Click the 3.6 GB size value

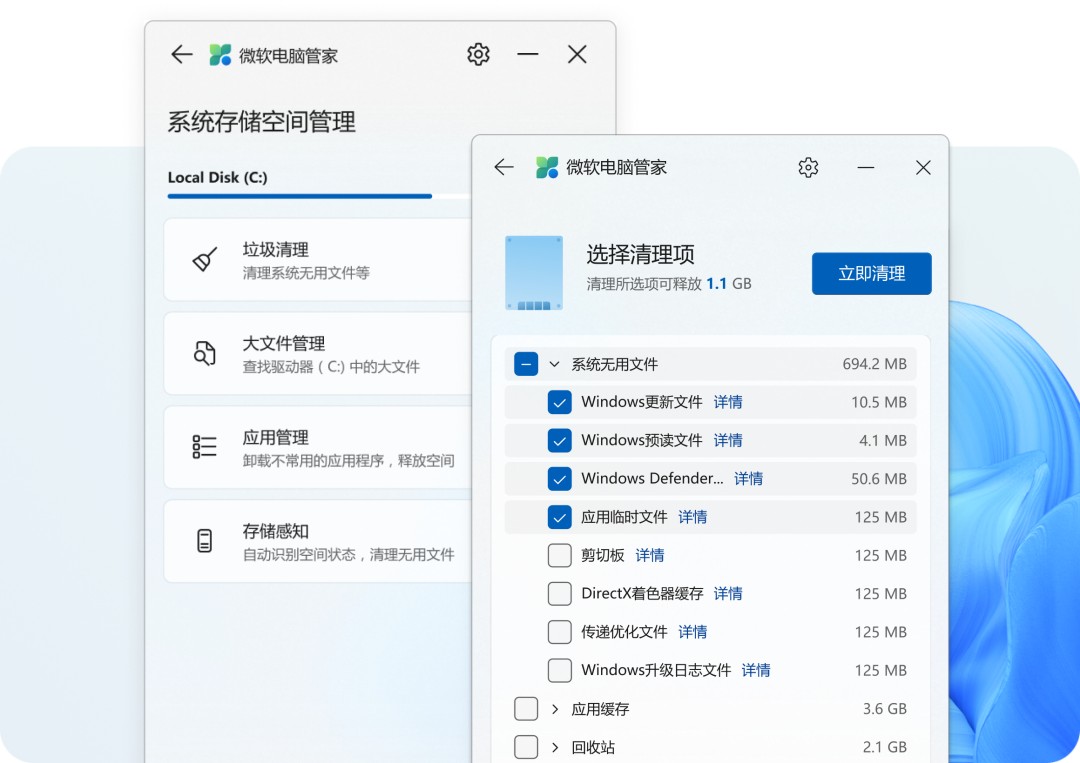click(885, 709)
